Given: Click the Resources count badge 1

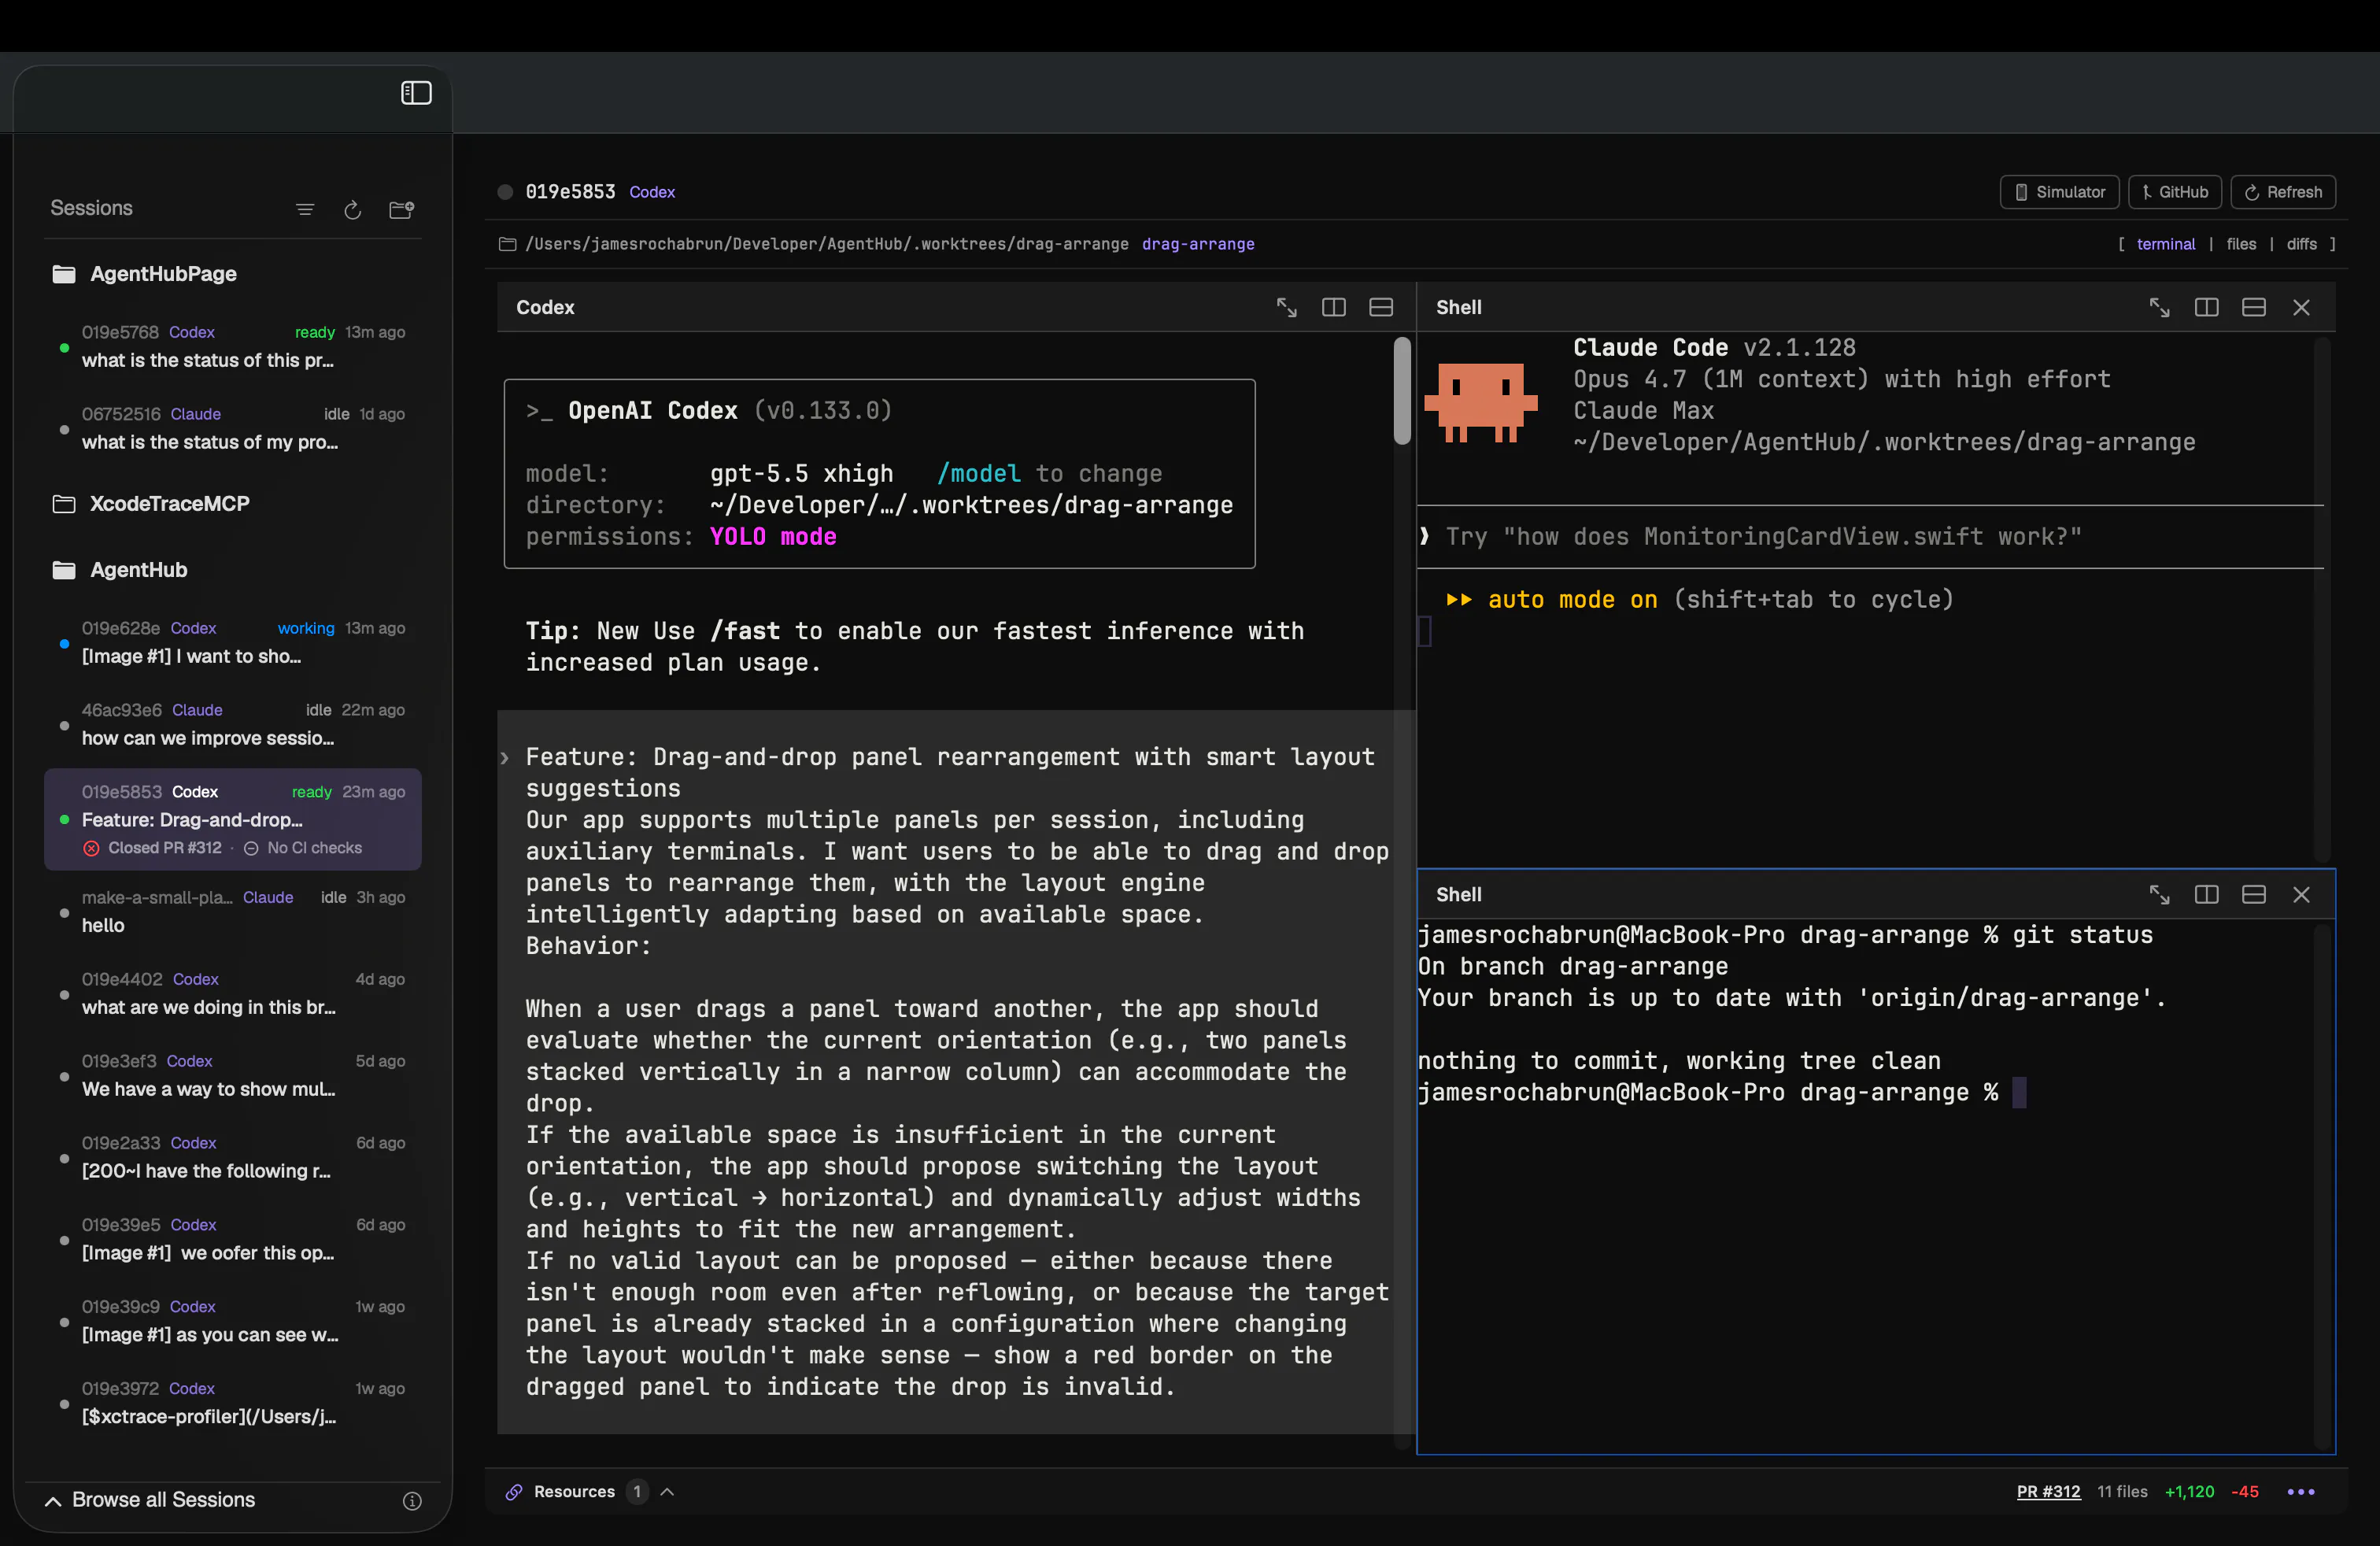Looking at the screenshot, I should (637, 1492).
